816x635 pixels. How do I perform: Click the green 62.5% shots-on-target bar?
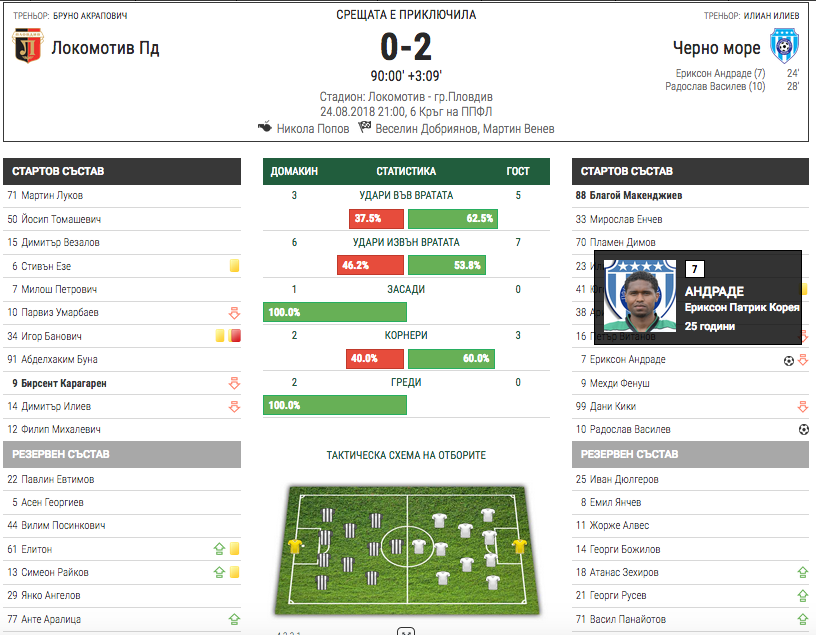click(x=452, y=218)
